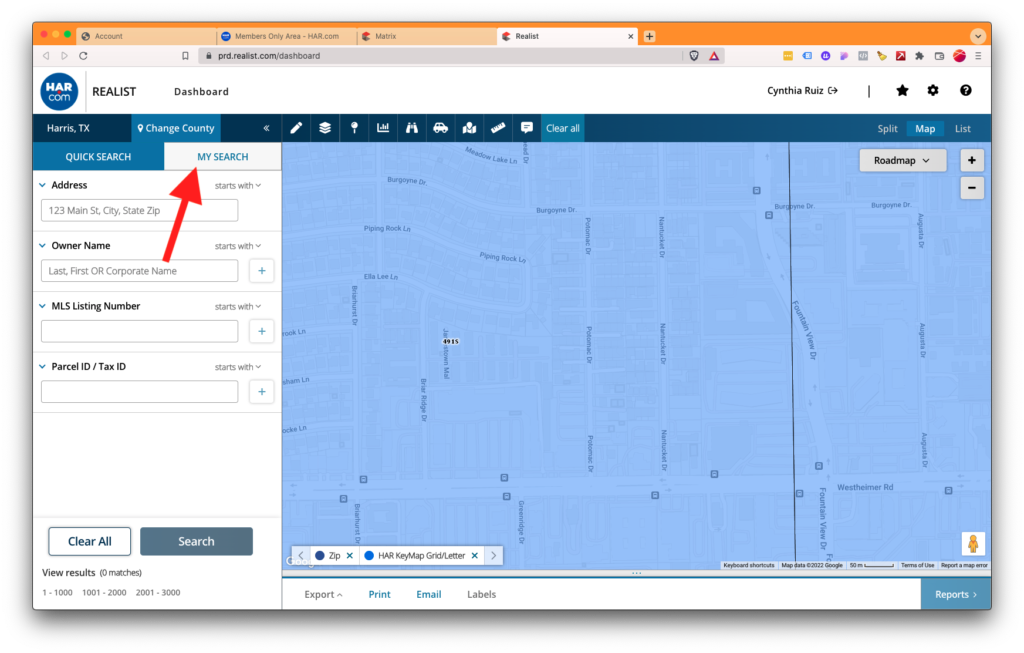Open a new browser tab
The height and width of the screenshot is (653, 1024).
click(x=649, y=37)
